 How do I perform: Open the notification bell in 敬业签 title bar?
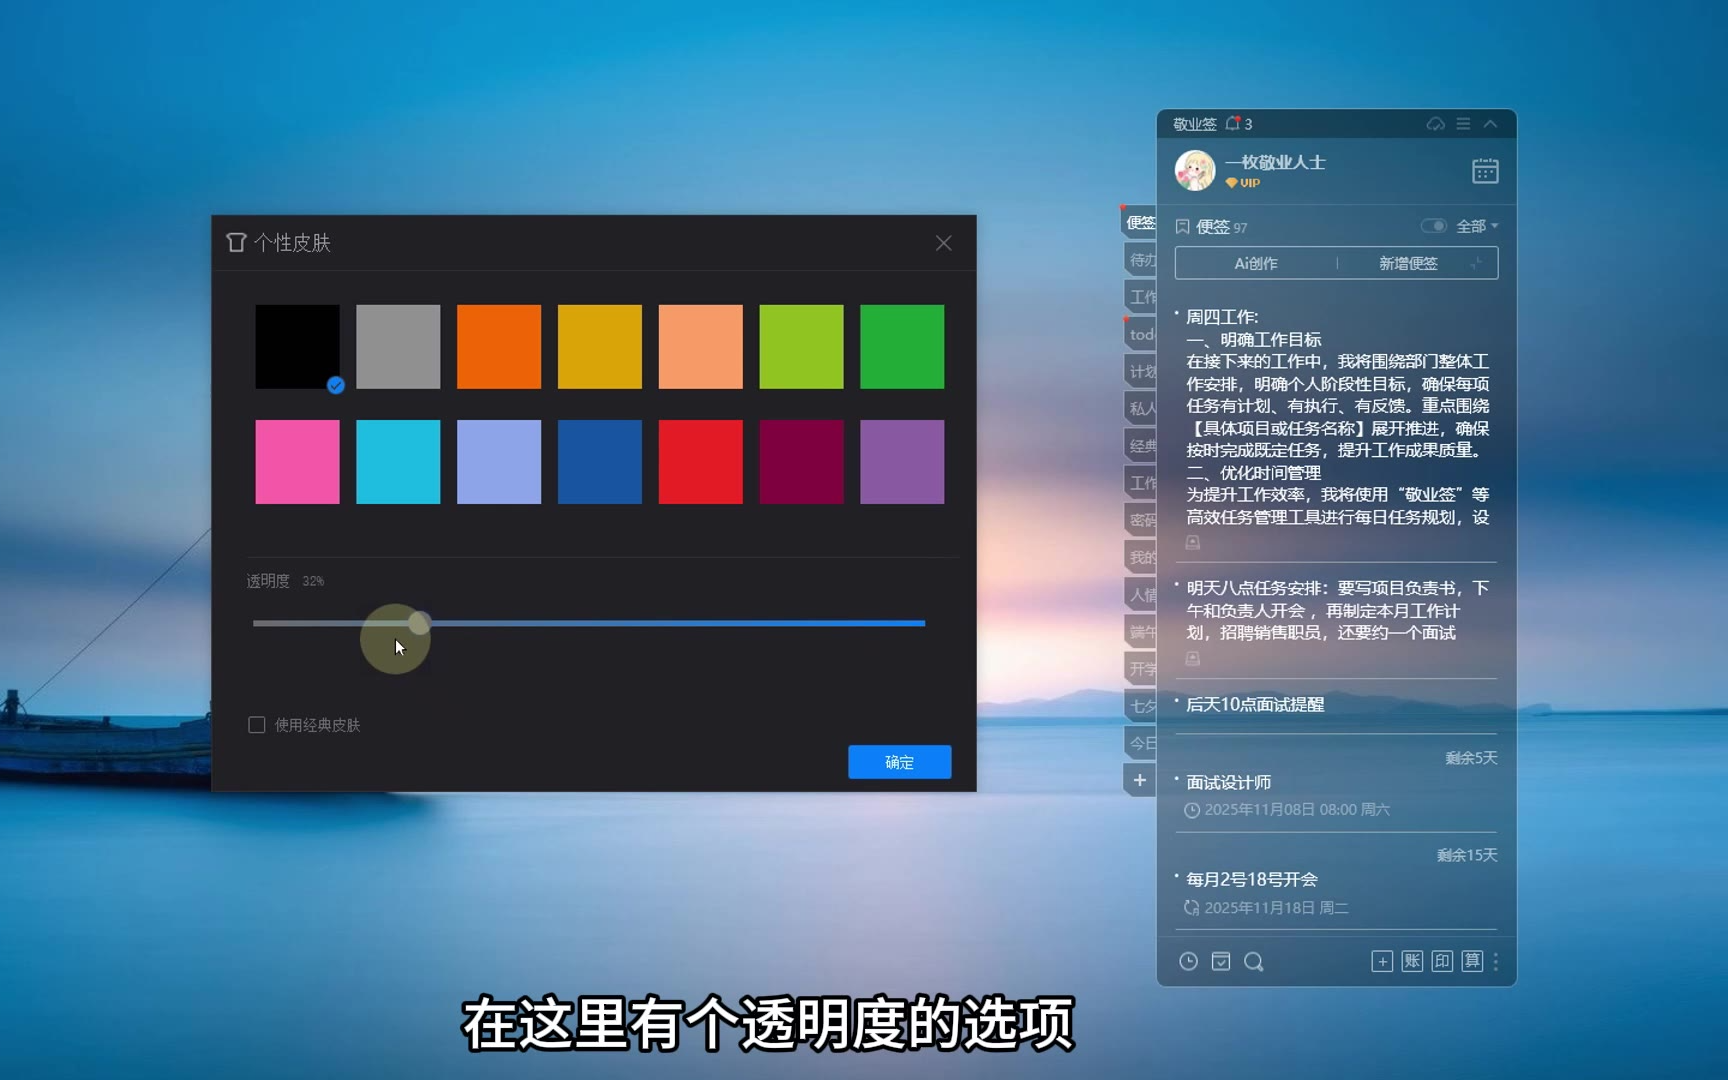[1233, 124]
